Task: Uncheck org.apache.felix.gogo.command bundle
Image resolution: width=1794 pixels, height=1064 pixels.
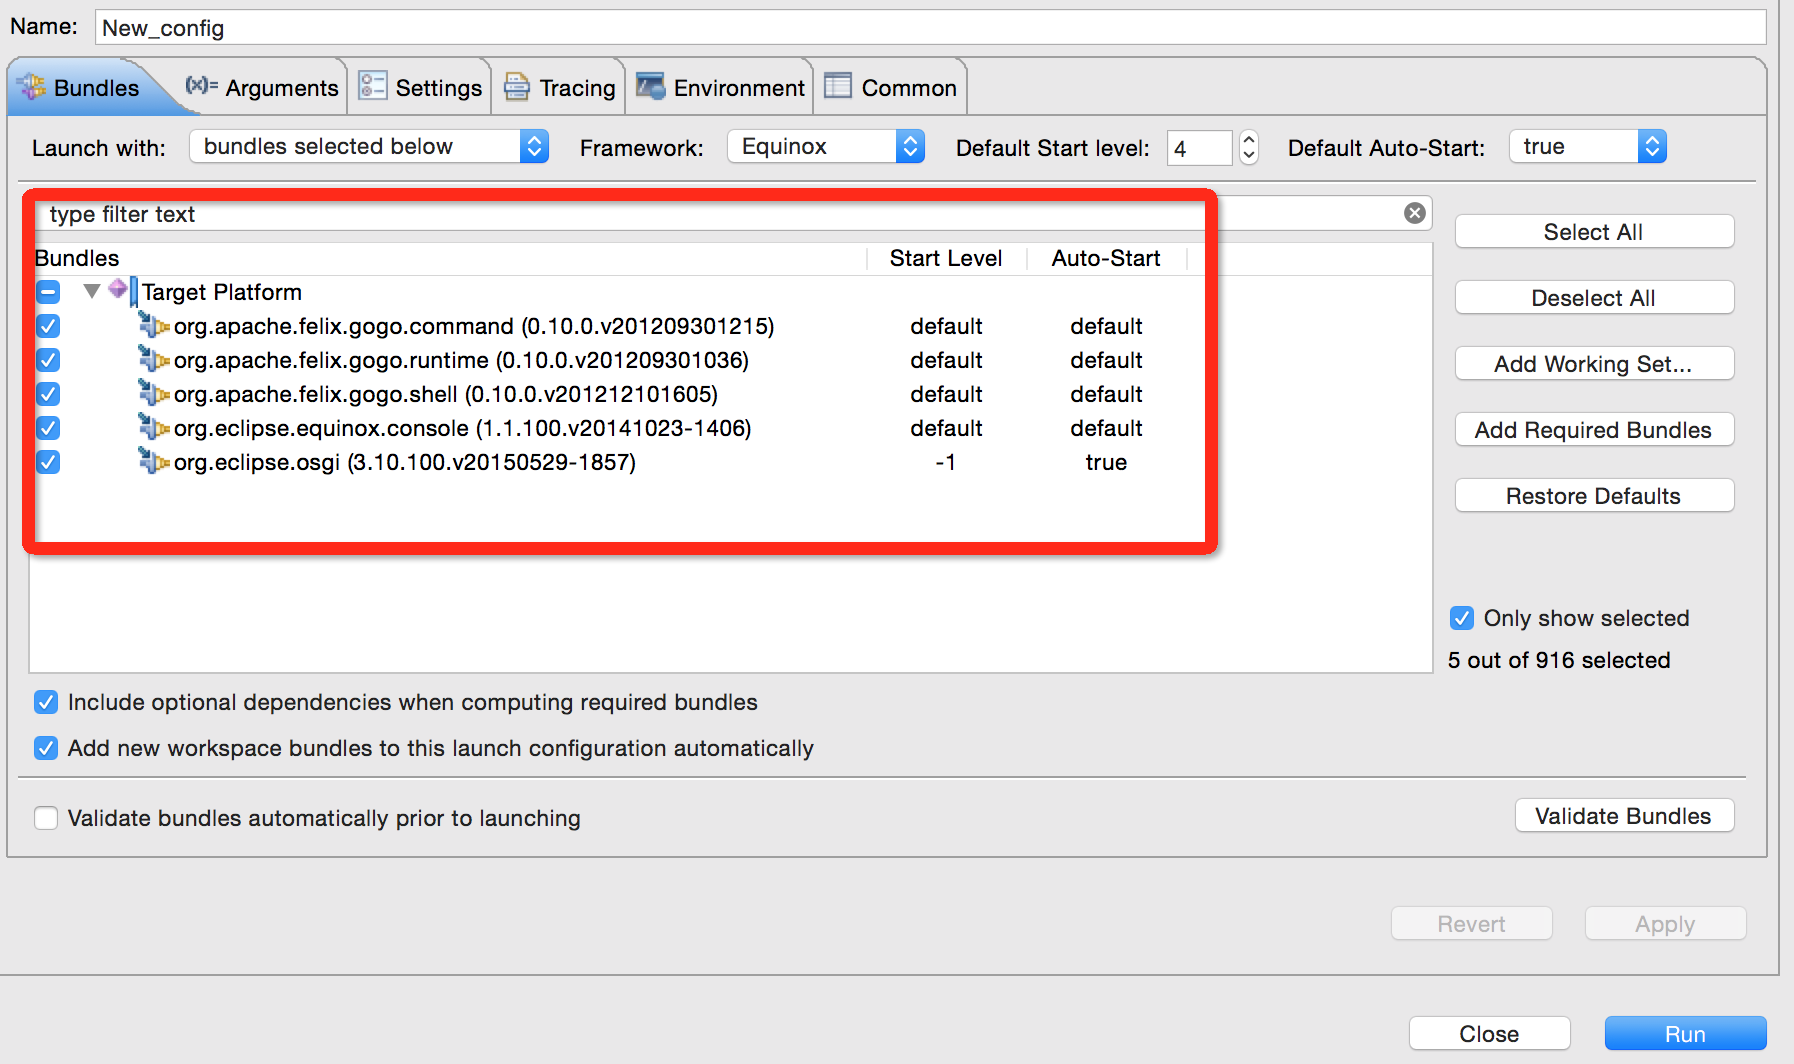Action: coord(48,326)
